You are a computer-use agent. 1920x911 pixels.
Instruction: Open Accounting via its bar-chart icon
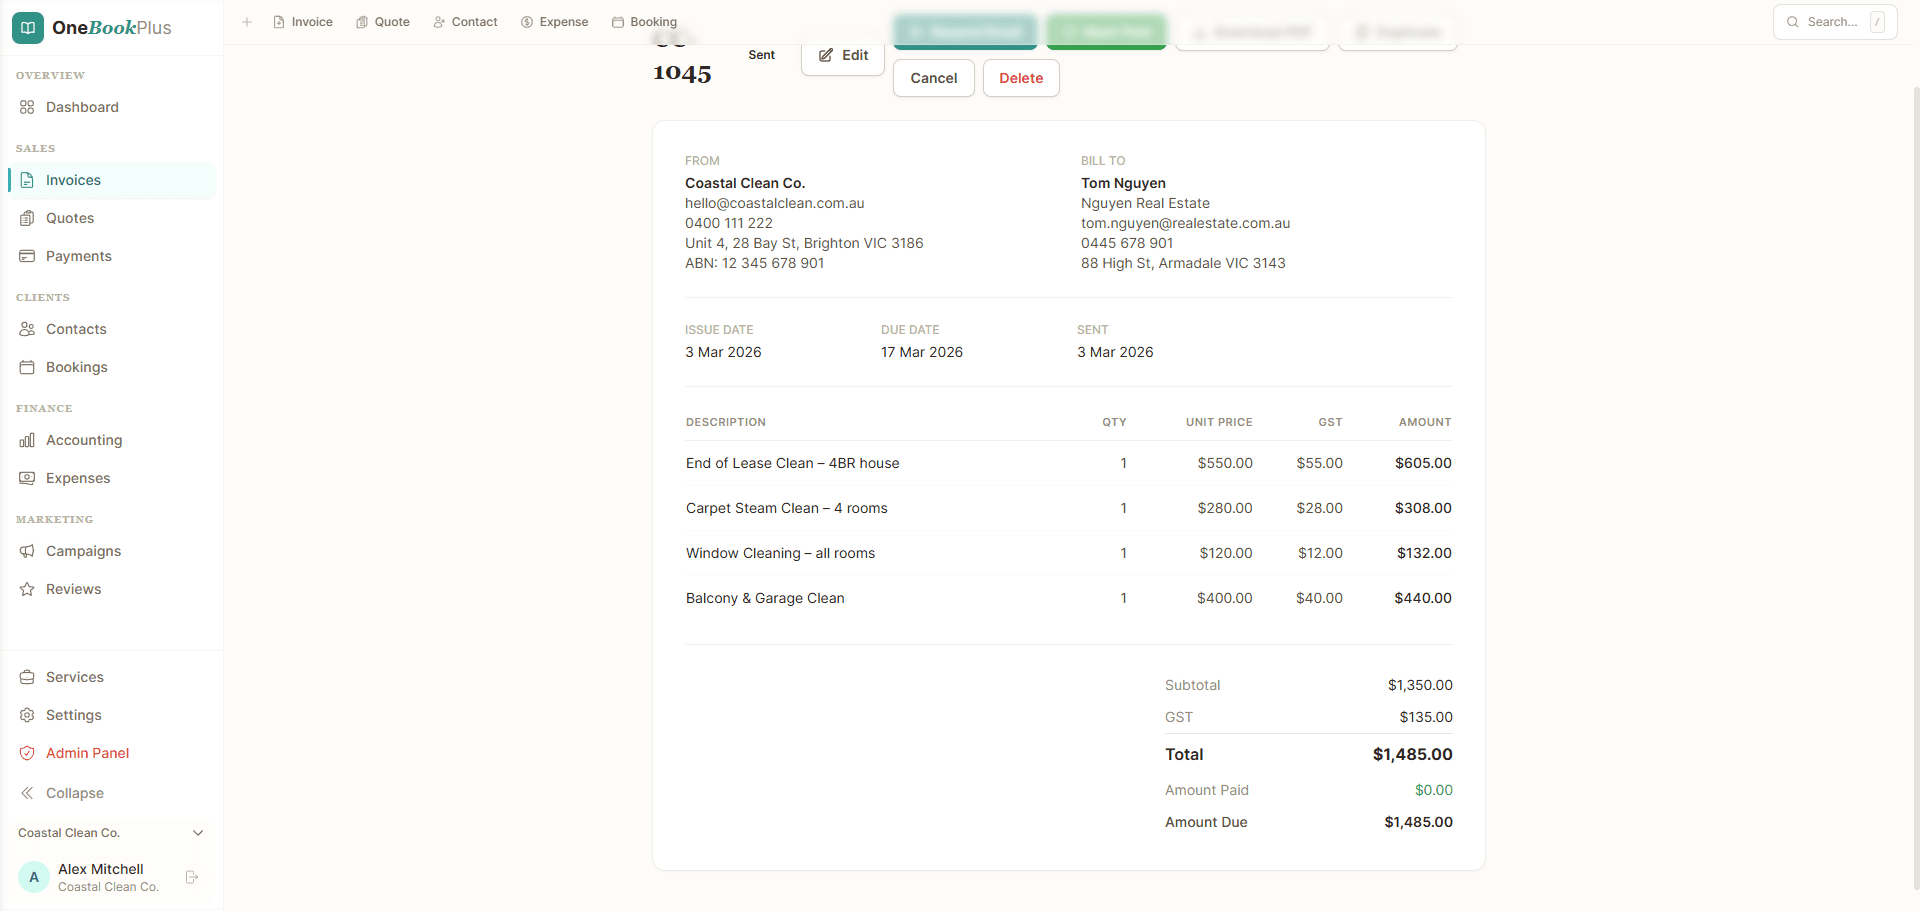tap(27, 440)
